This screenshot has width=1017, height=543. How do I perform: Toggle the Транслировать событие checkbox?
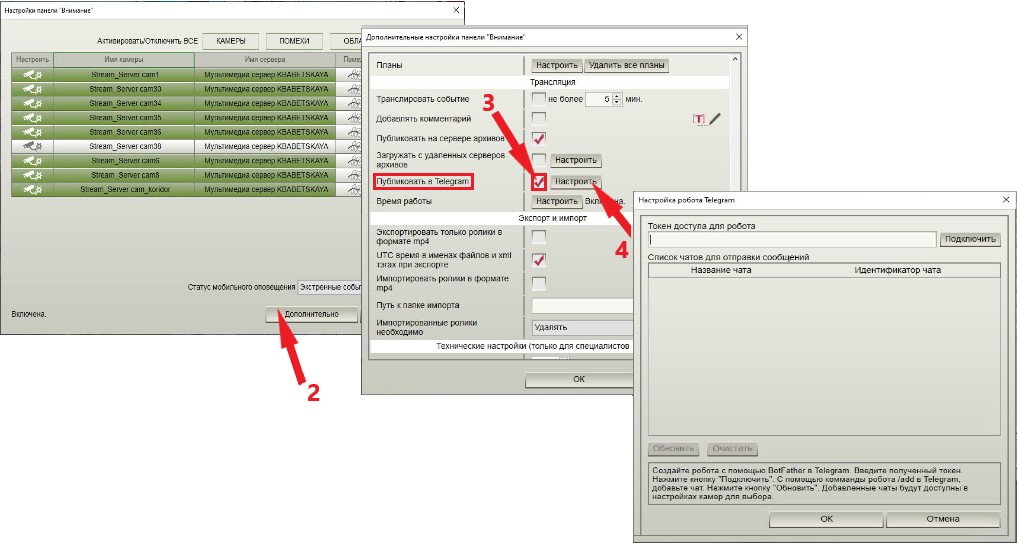pos(538,99)
